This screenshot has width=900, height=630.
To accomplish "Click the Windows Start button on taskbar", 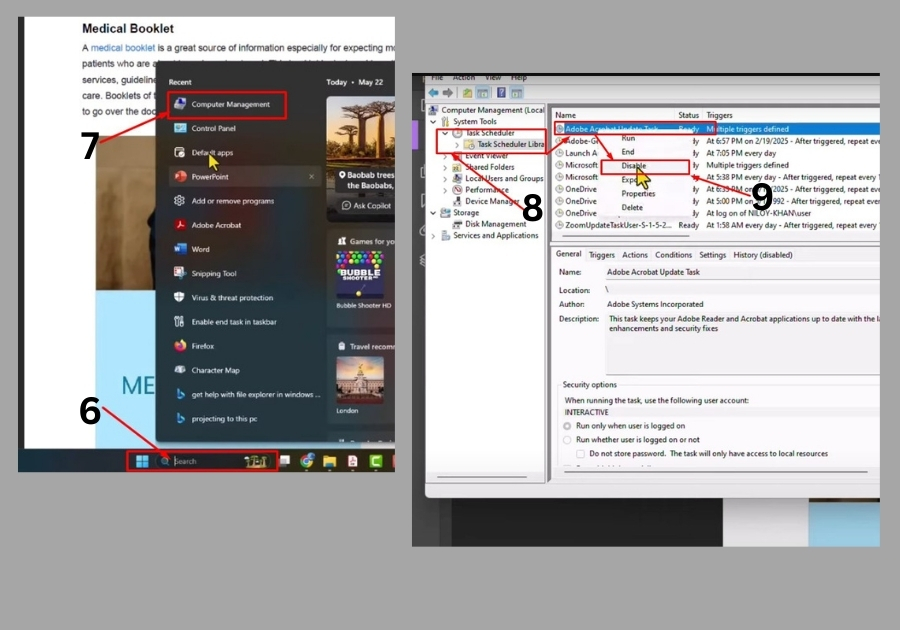I will pos(142,461).
